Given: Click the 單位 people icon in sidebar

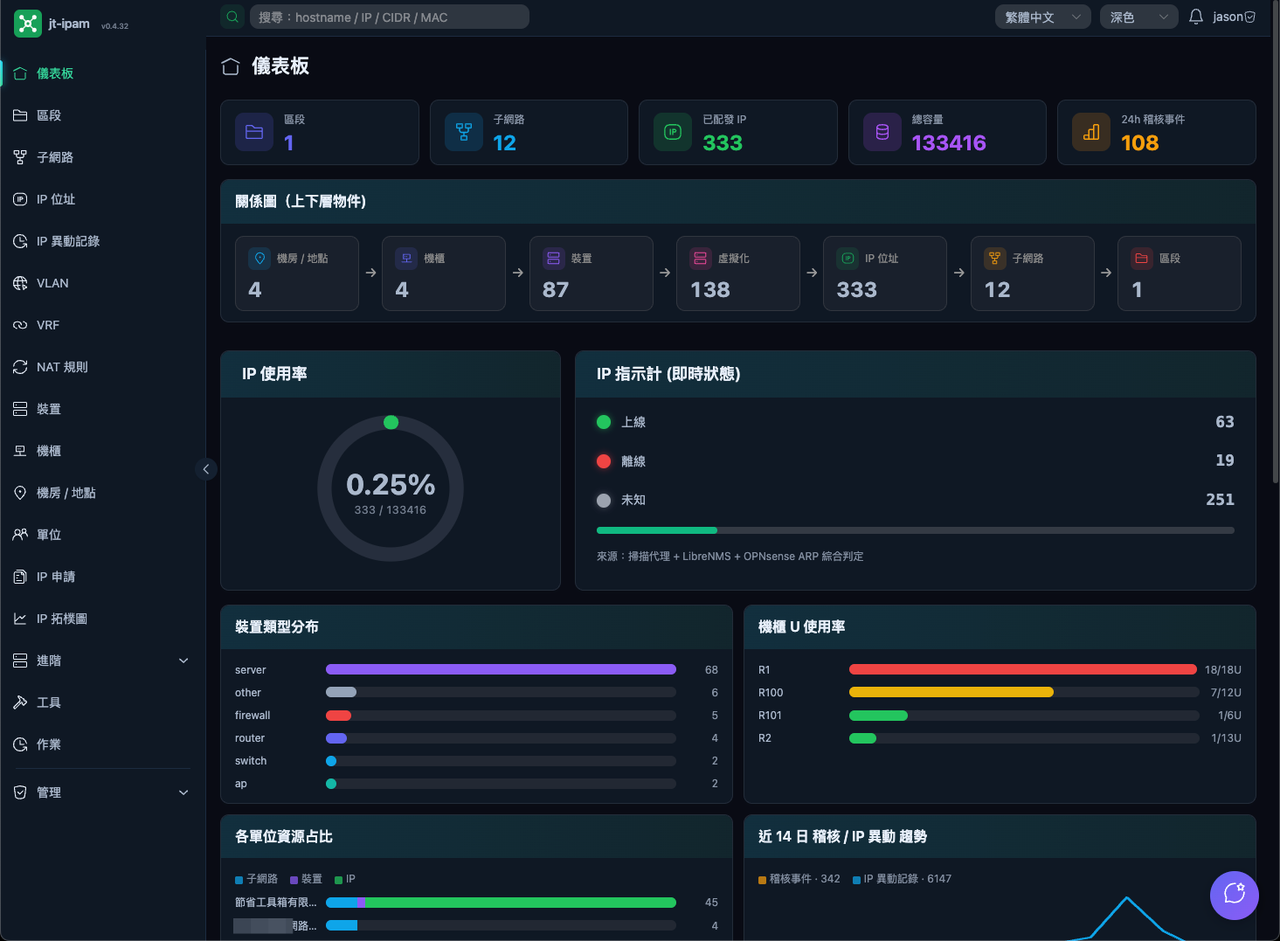Looking at the screenshot, I should point(20,535).
